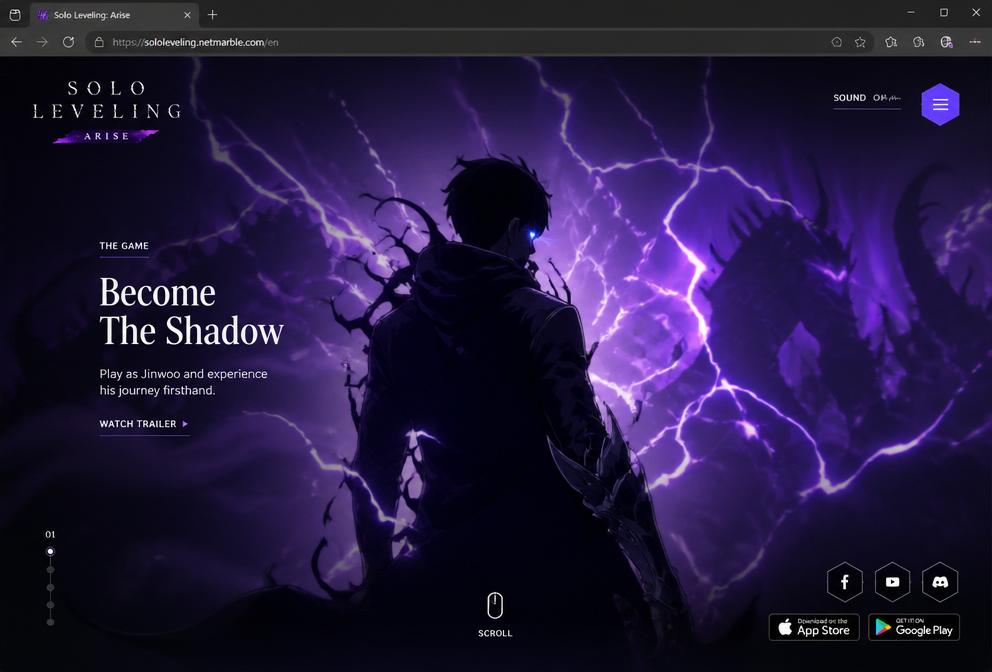992x672 pixels.
Task: Open the Discord server icon
Action: point(940,582)
